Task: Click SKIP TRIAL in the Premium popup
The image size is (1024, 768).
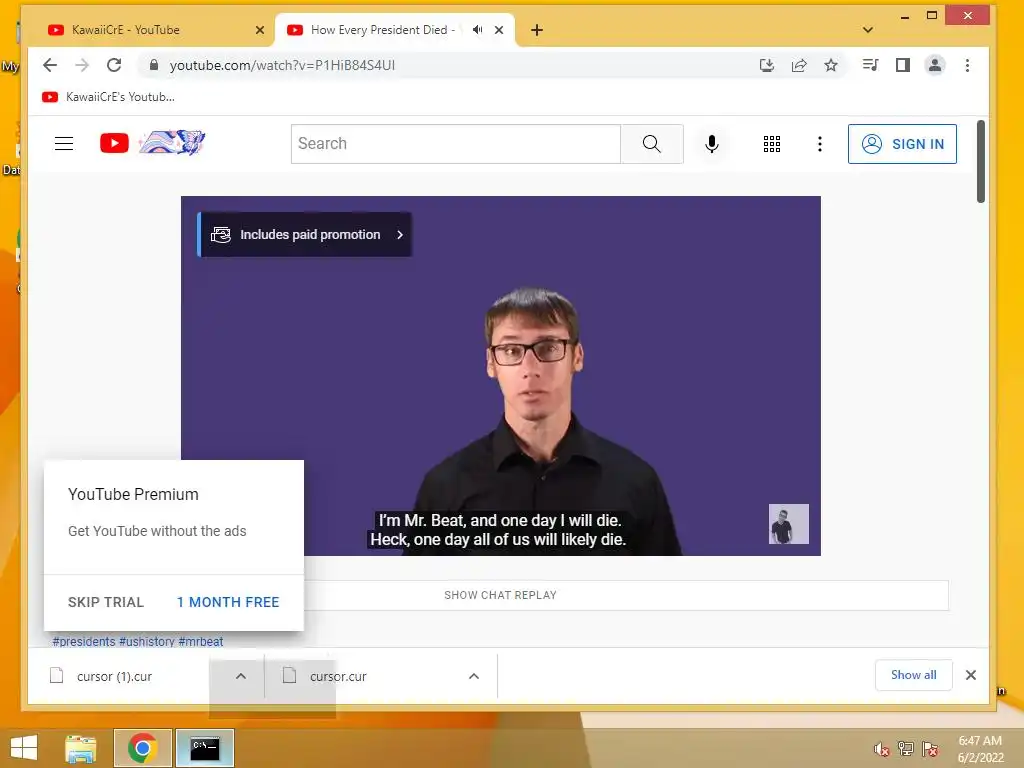Action: [106, 602]
